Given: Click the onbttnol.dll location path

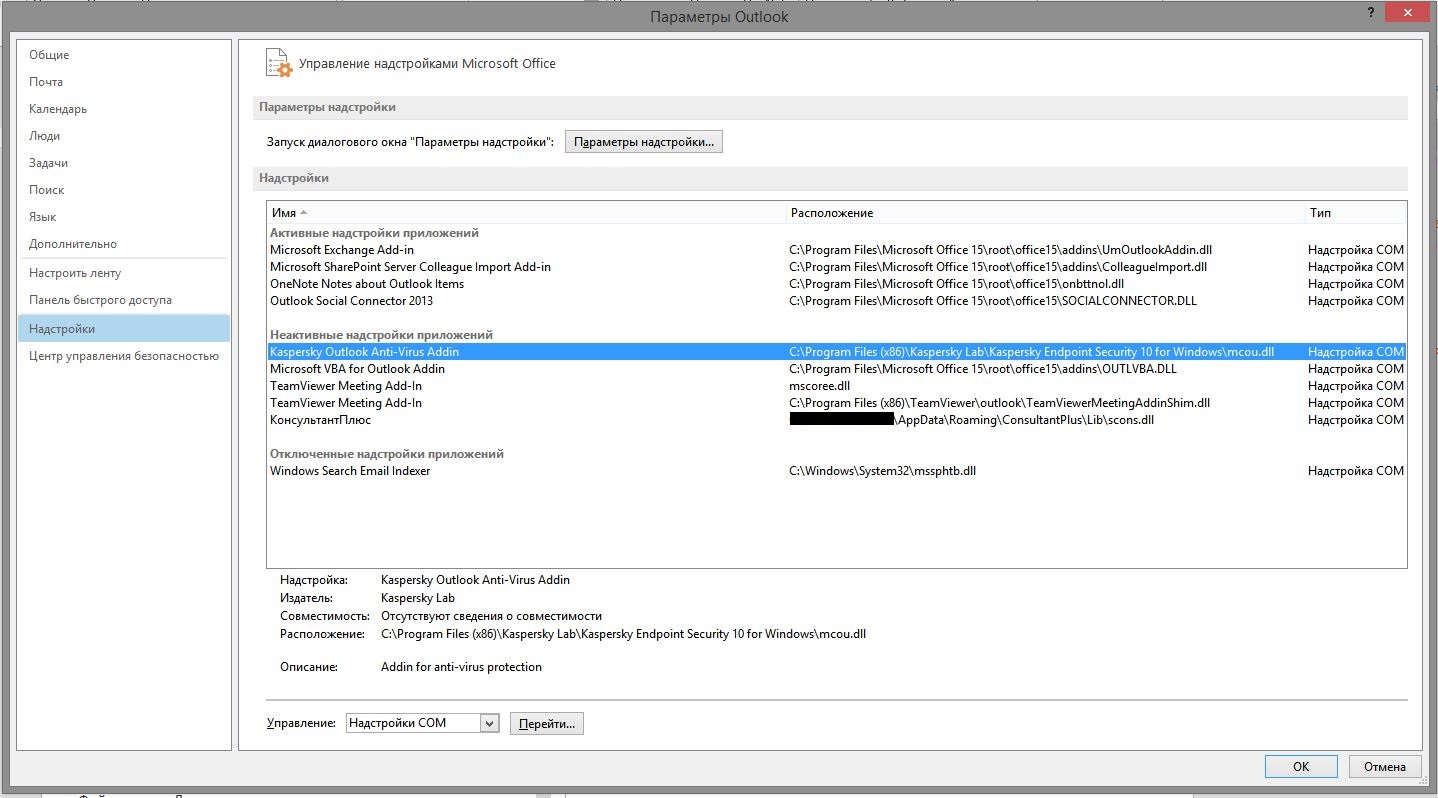Looking at the screenshot, I should (956, 284).
